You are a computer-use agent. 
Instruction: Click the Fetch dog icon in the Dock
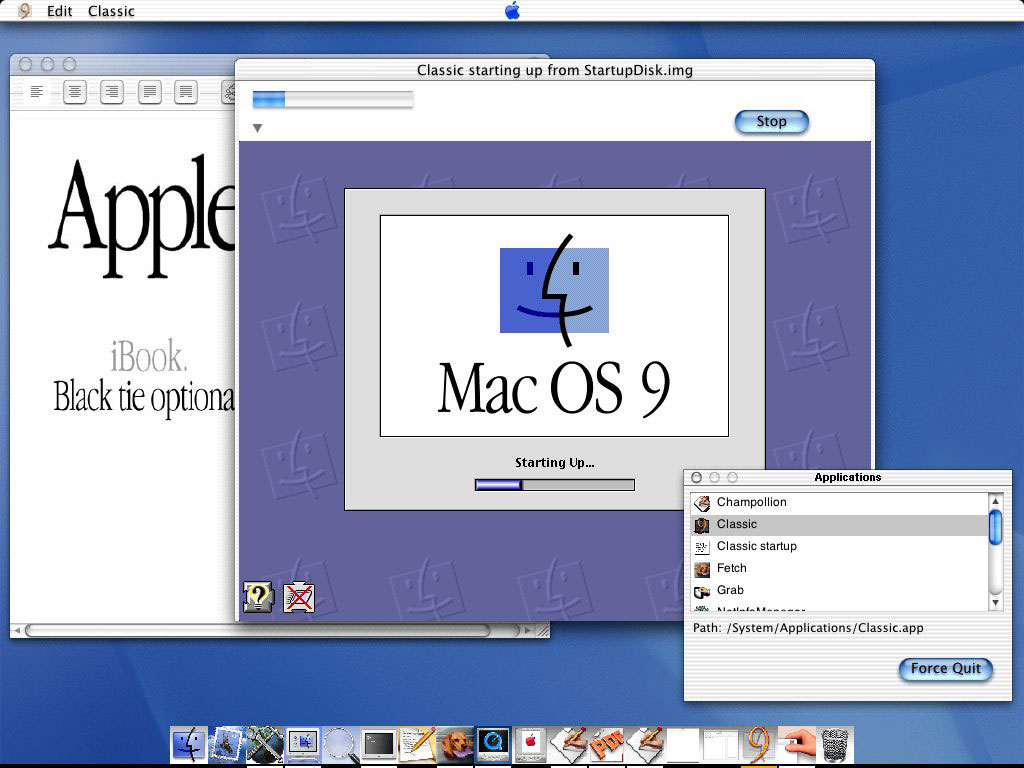coord(455,744)
